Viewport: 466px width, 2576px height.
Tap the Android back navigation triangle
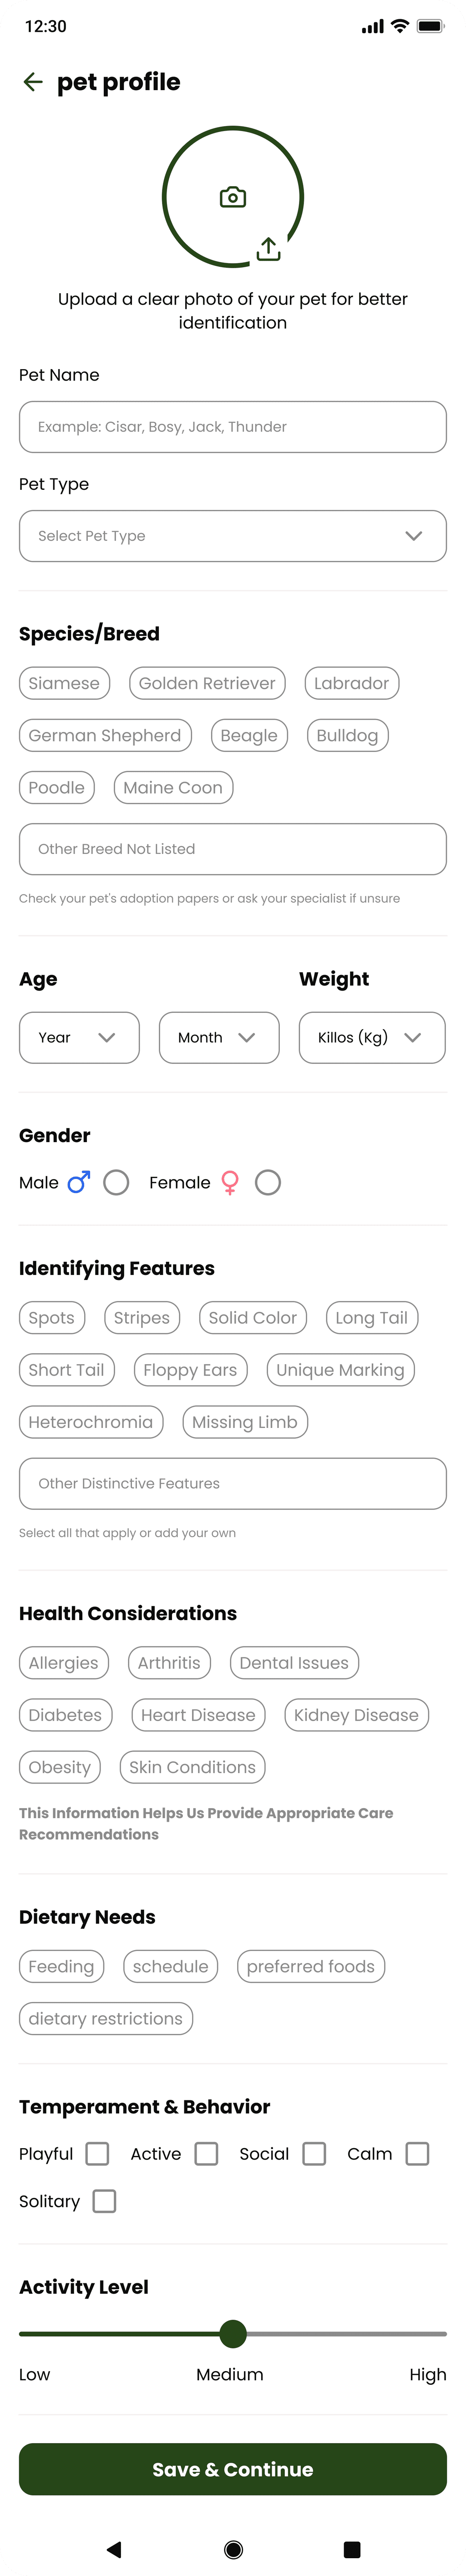click(114, 2549)
